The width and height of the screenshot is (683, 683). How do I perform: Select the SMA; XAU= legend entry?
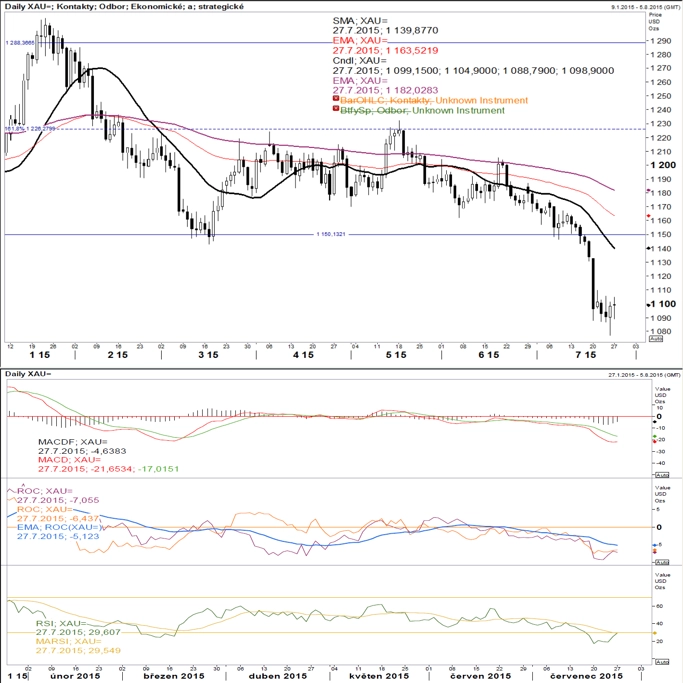[360, 20]
